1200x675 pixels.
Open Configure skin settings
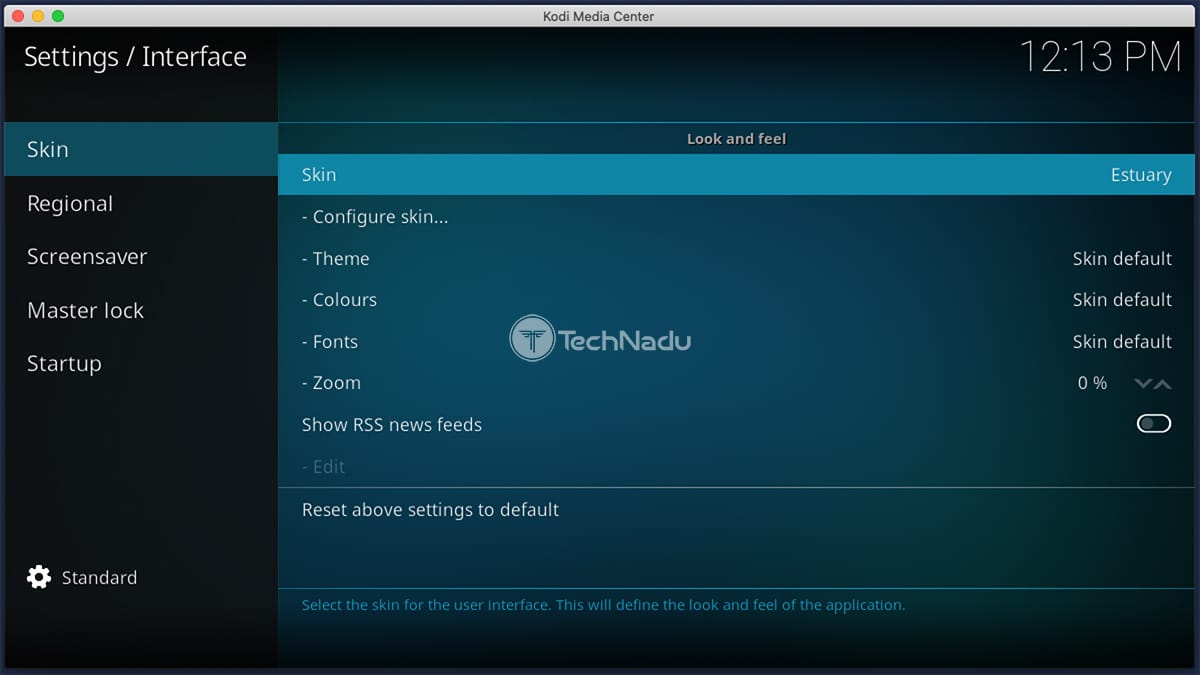[737, 216]
